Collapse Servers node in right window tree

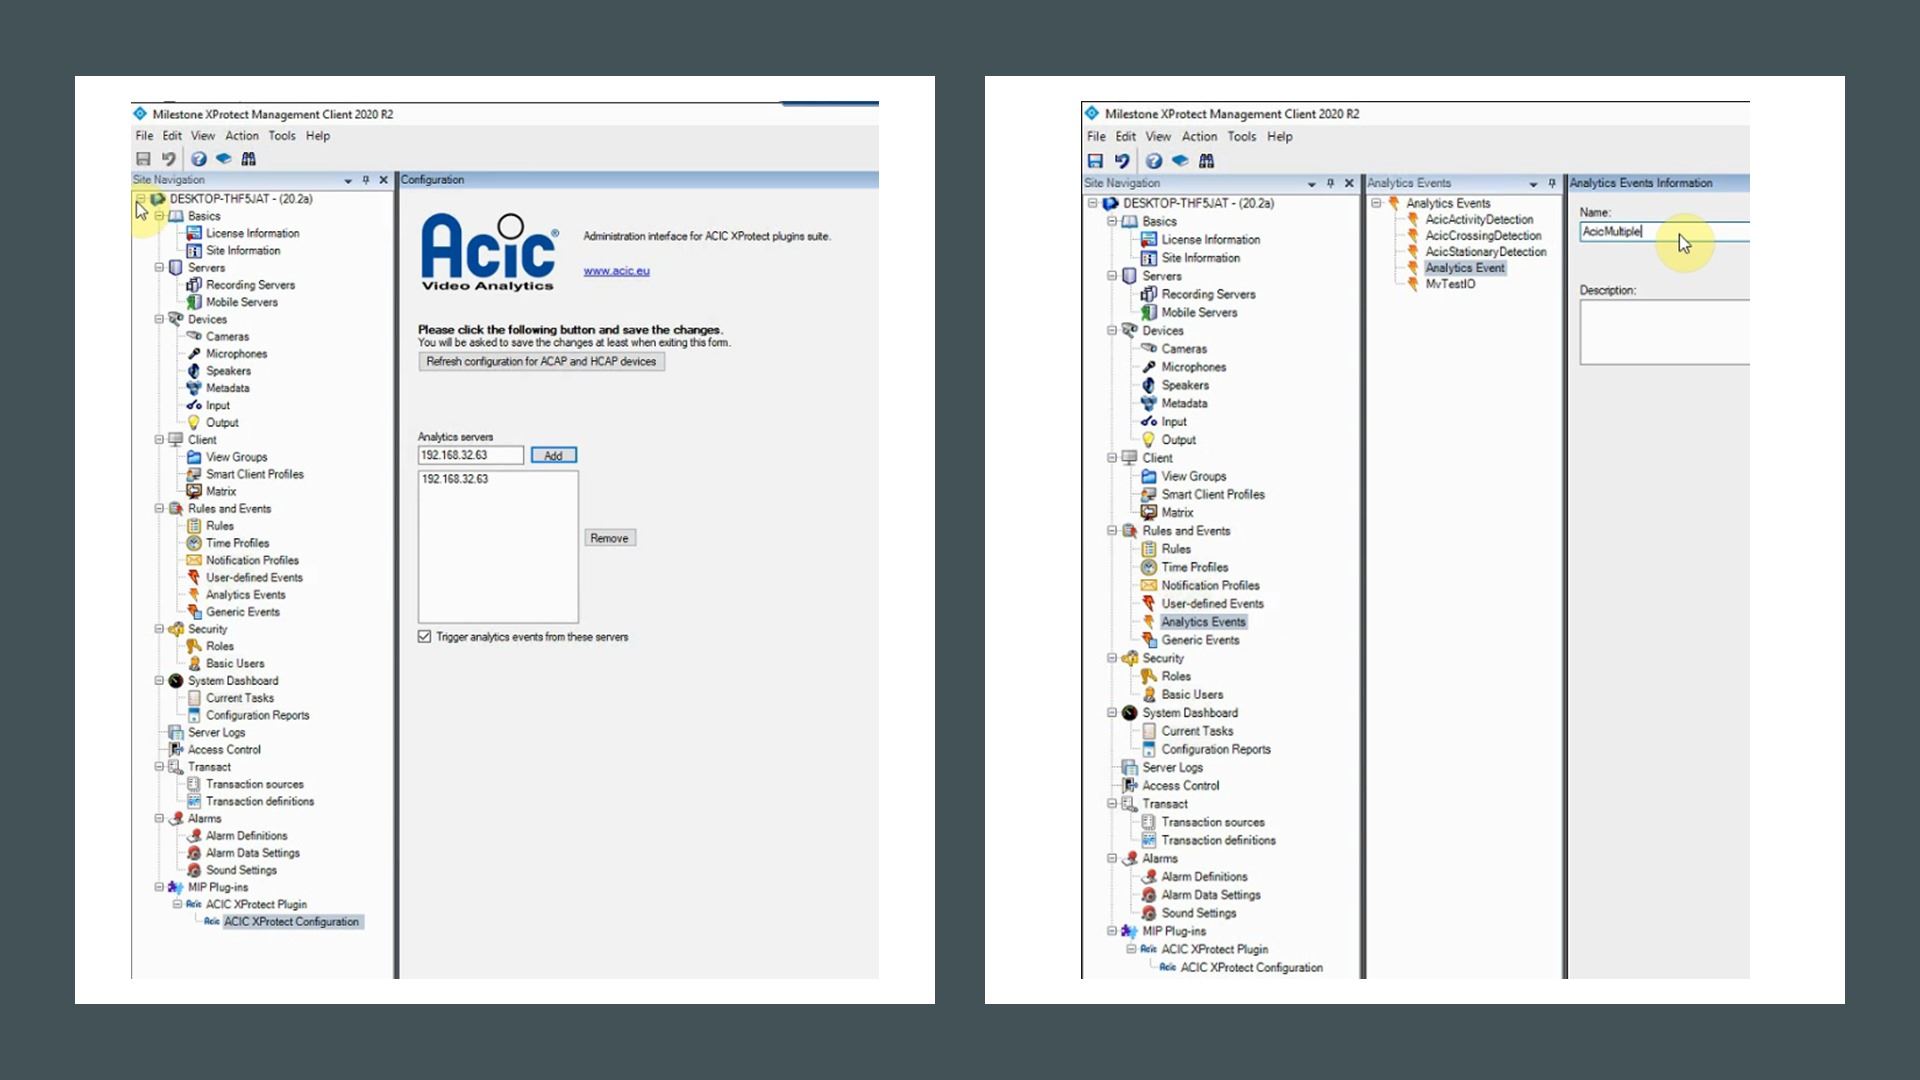[1112, 276]
